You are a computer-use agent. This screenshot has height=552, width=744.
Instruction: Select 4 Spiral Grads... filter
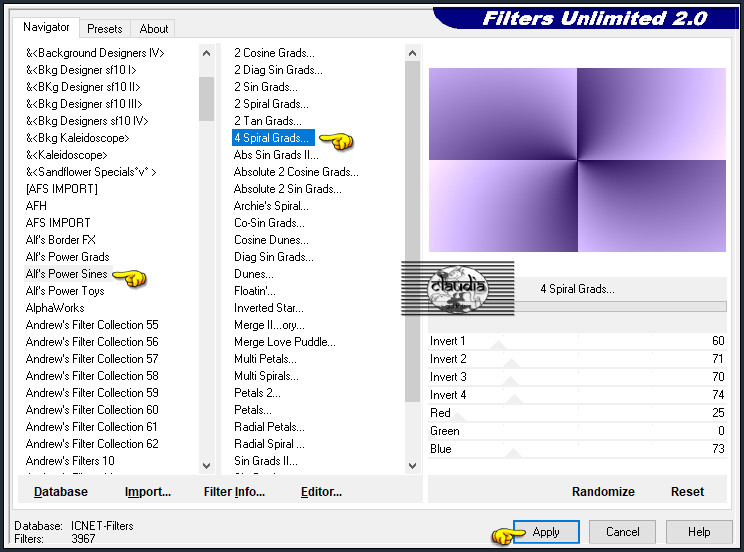(273, 138)
